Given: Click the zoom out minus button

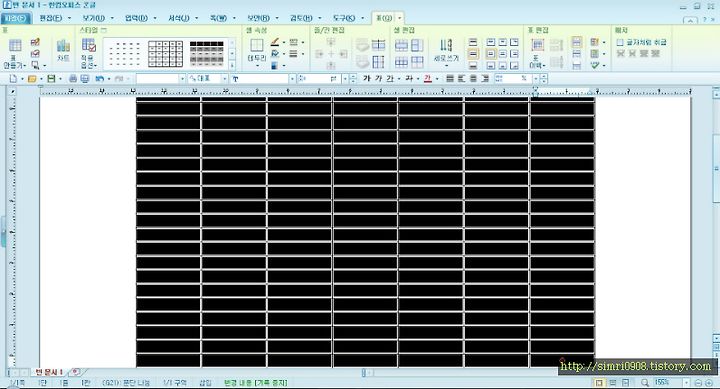Looking at the screenshot, I should (x=698, y=382).
